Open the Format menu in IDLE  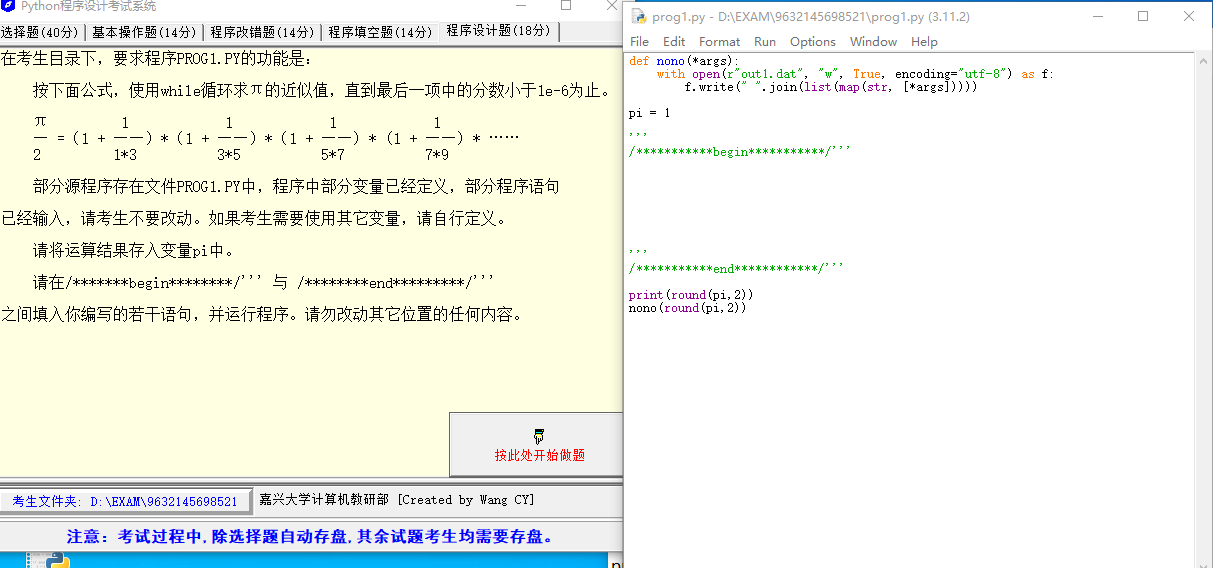719,41
